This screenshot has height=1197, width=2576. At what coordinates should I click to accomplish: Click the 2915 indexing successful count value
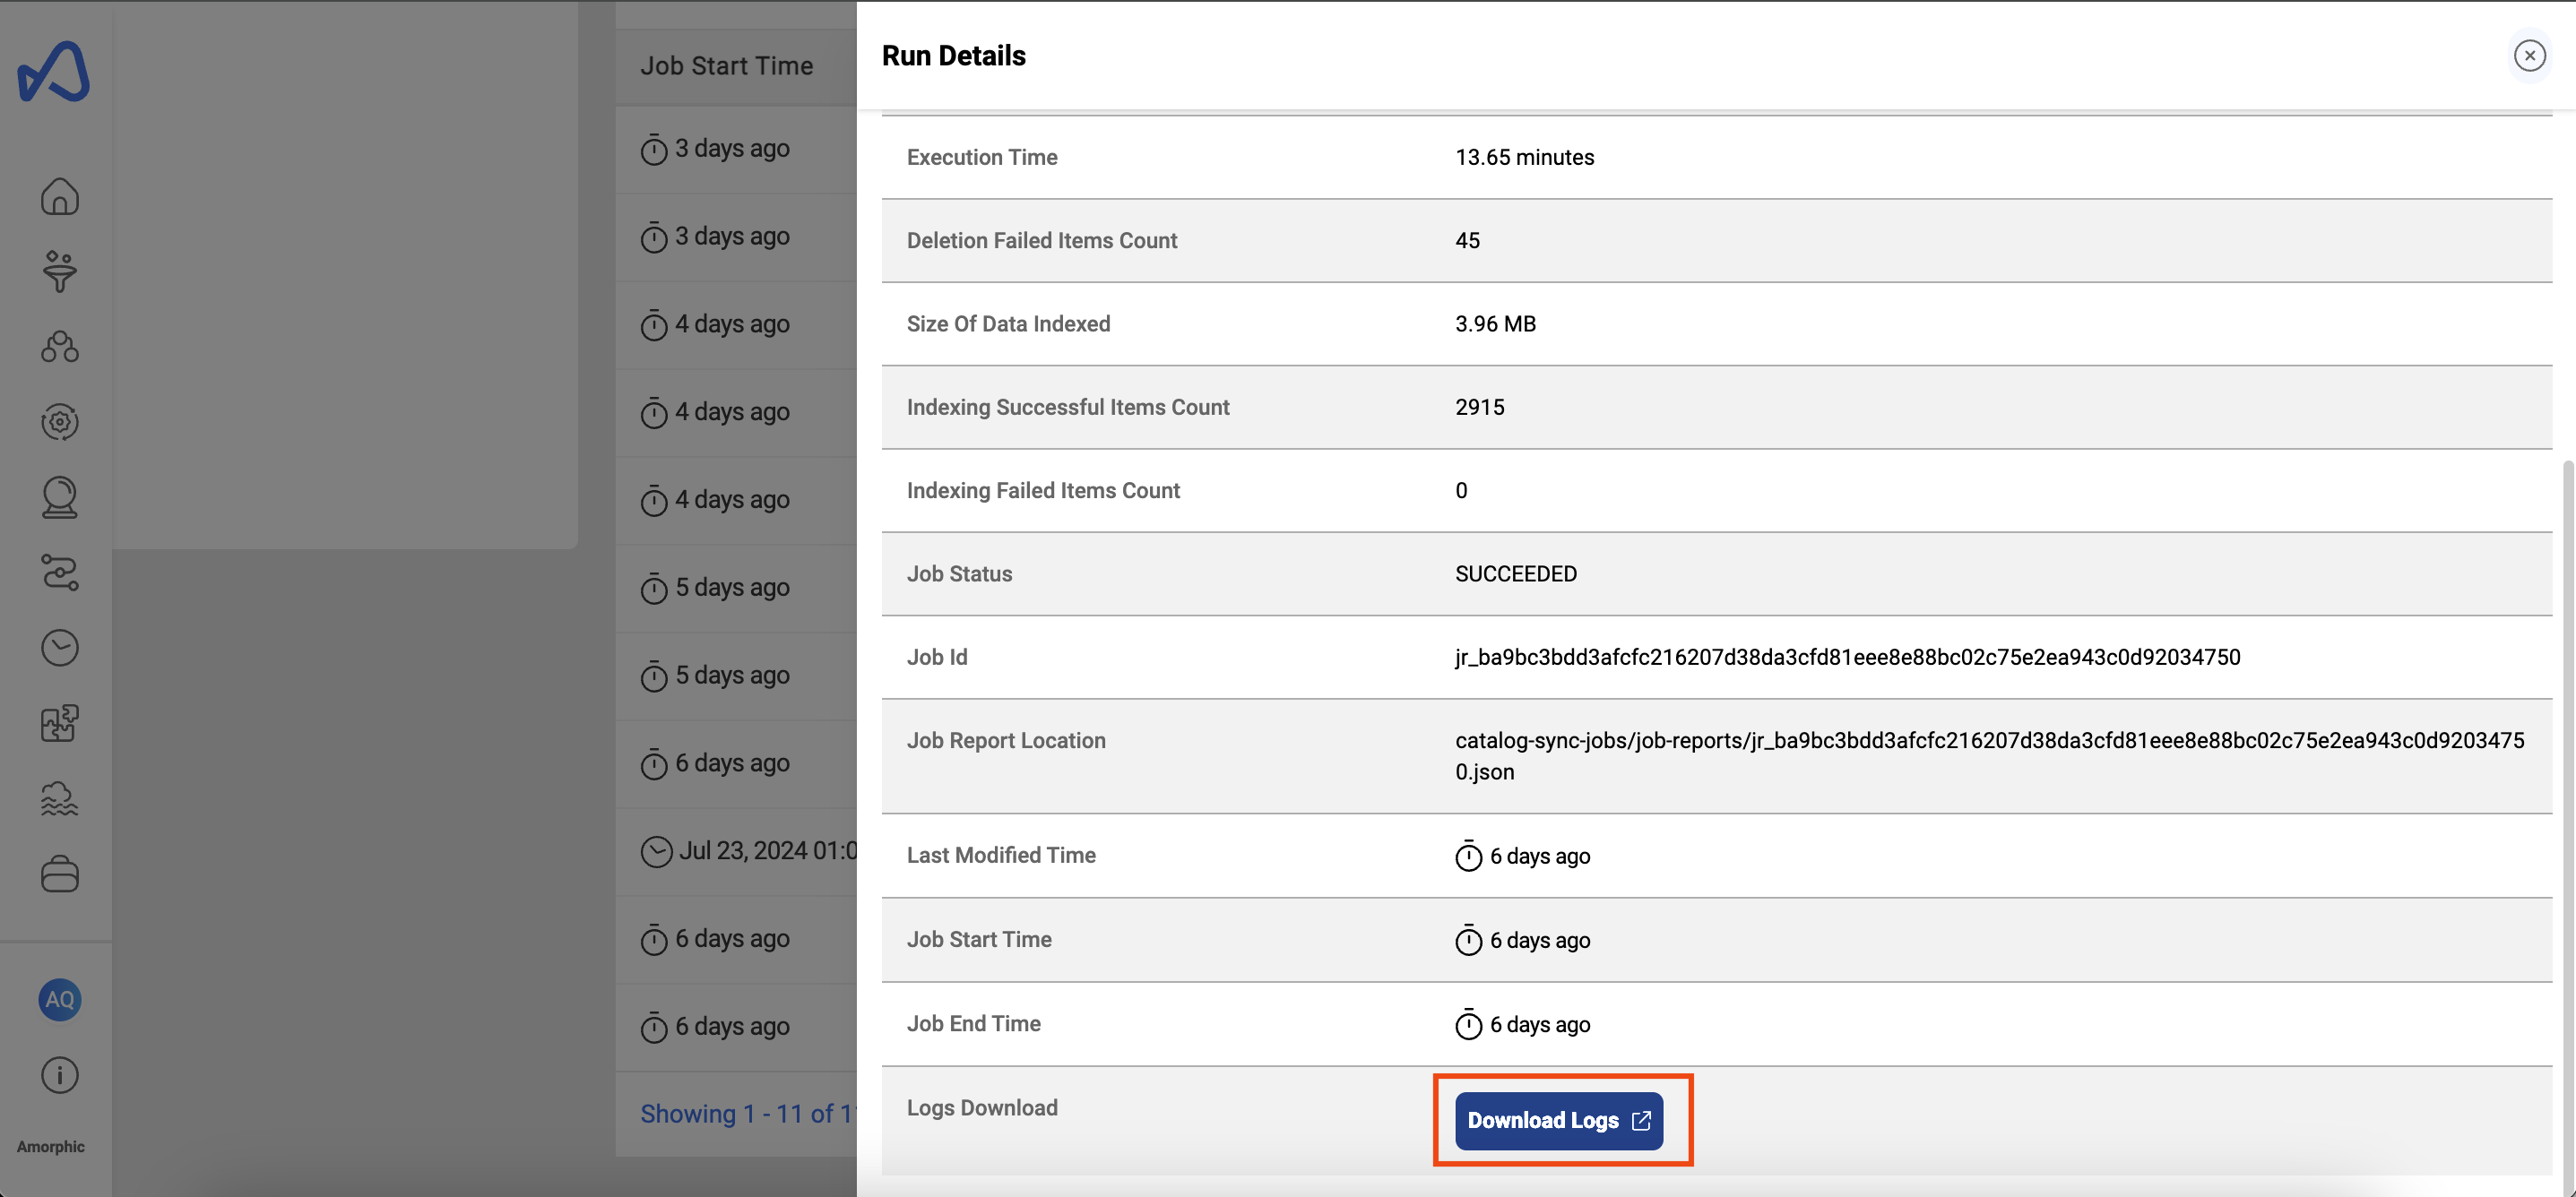click(x=1479, y=407)
